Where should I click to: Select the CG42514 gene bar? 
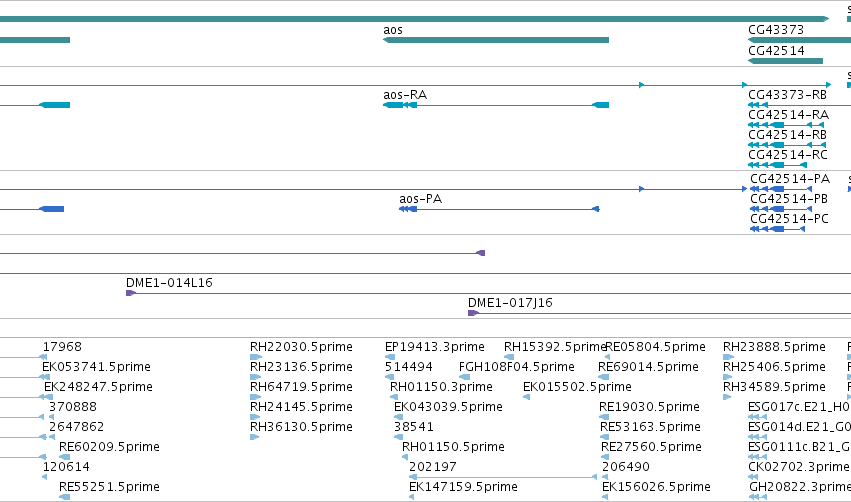point(785,61)
